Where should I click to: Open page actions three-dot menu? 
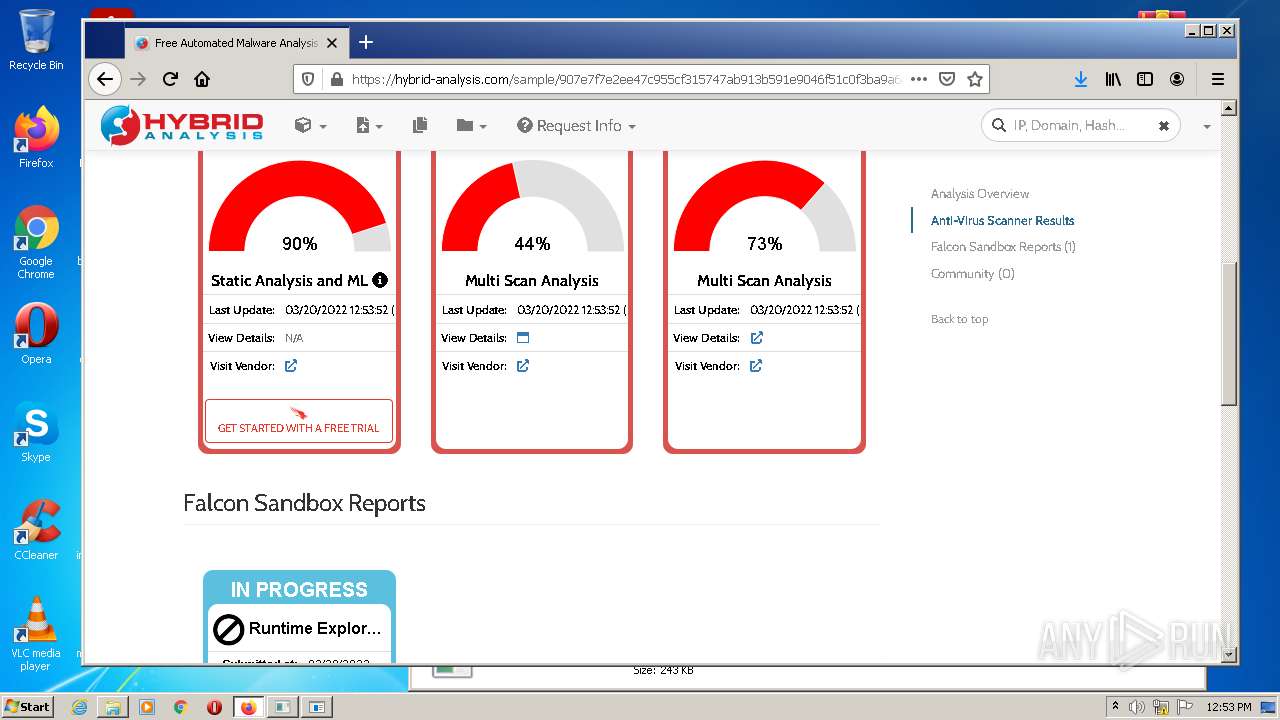(919, 79)
